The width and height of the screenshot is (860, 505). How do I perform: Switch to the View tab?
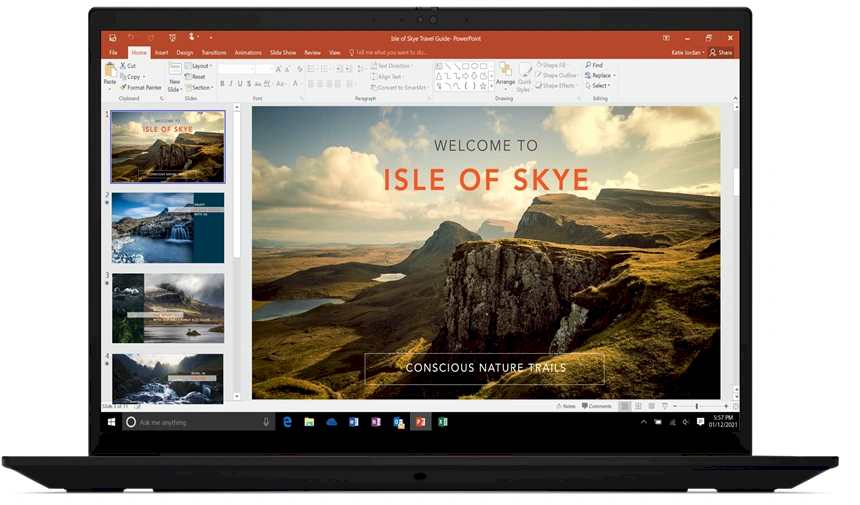point(335,53)
